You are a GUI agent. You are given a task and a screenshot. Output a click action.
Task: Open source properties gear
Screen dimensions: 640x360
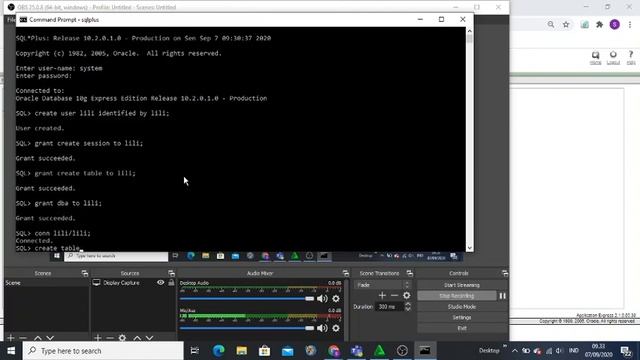122,338
